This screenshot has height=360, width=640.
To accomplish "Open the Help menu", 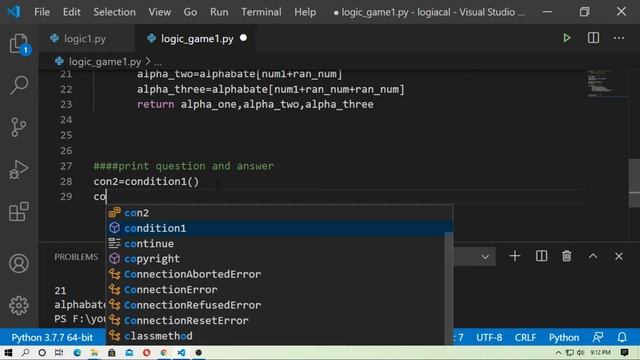I will pos(305,12).
